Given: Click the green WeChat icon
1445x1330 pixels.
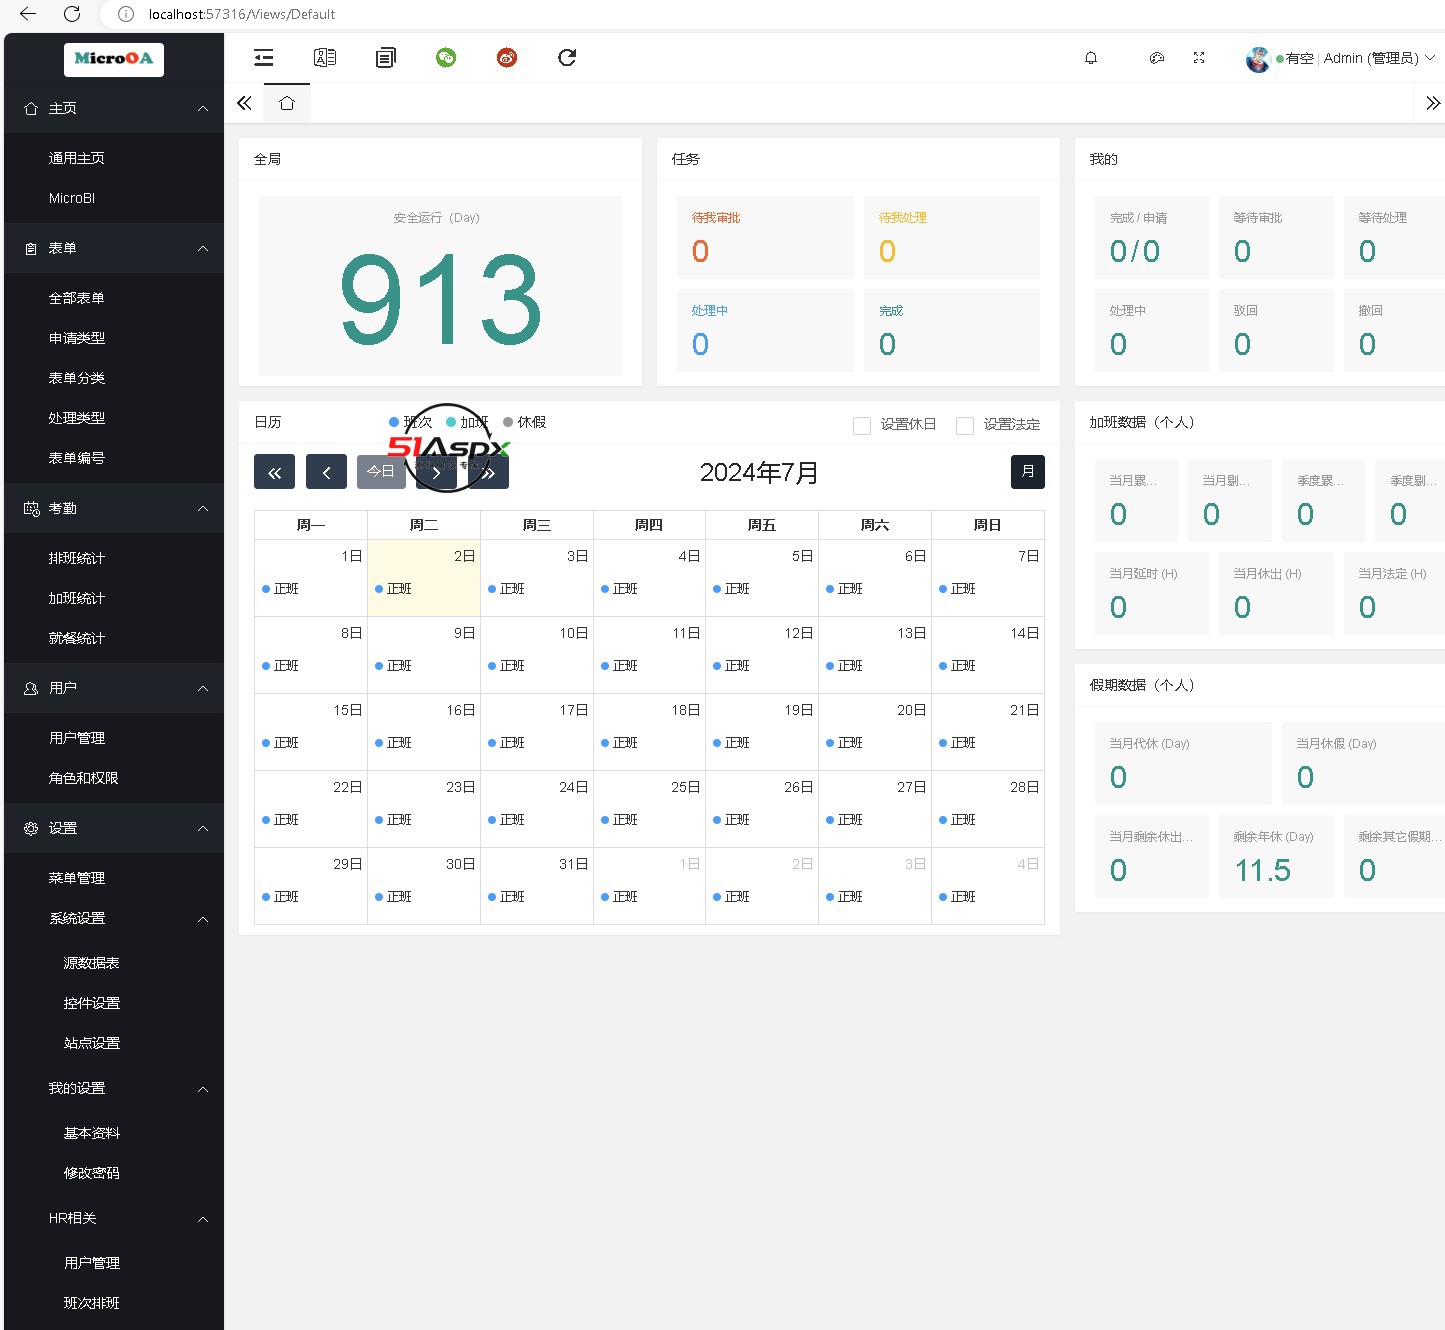Looking at the screenshot, I should pos(446,58).
